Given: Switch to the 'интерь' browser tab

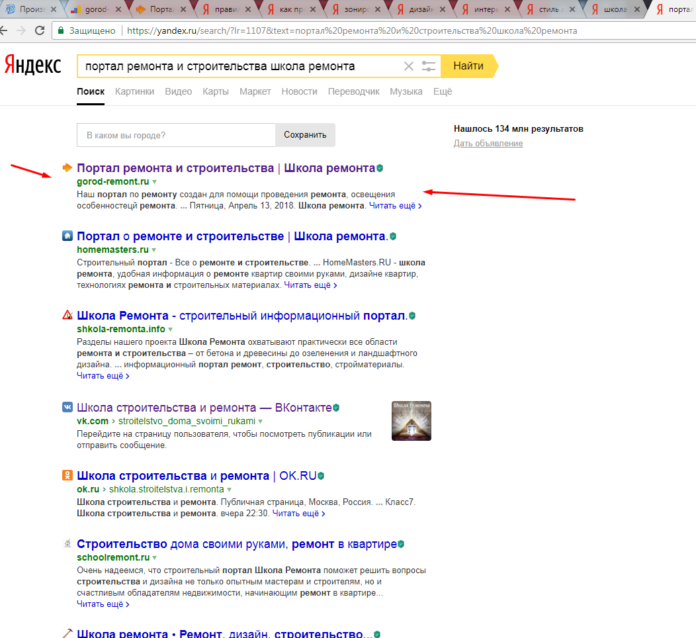Looking at the screenshot, I should click(486, 9).
